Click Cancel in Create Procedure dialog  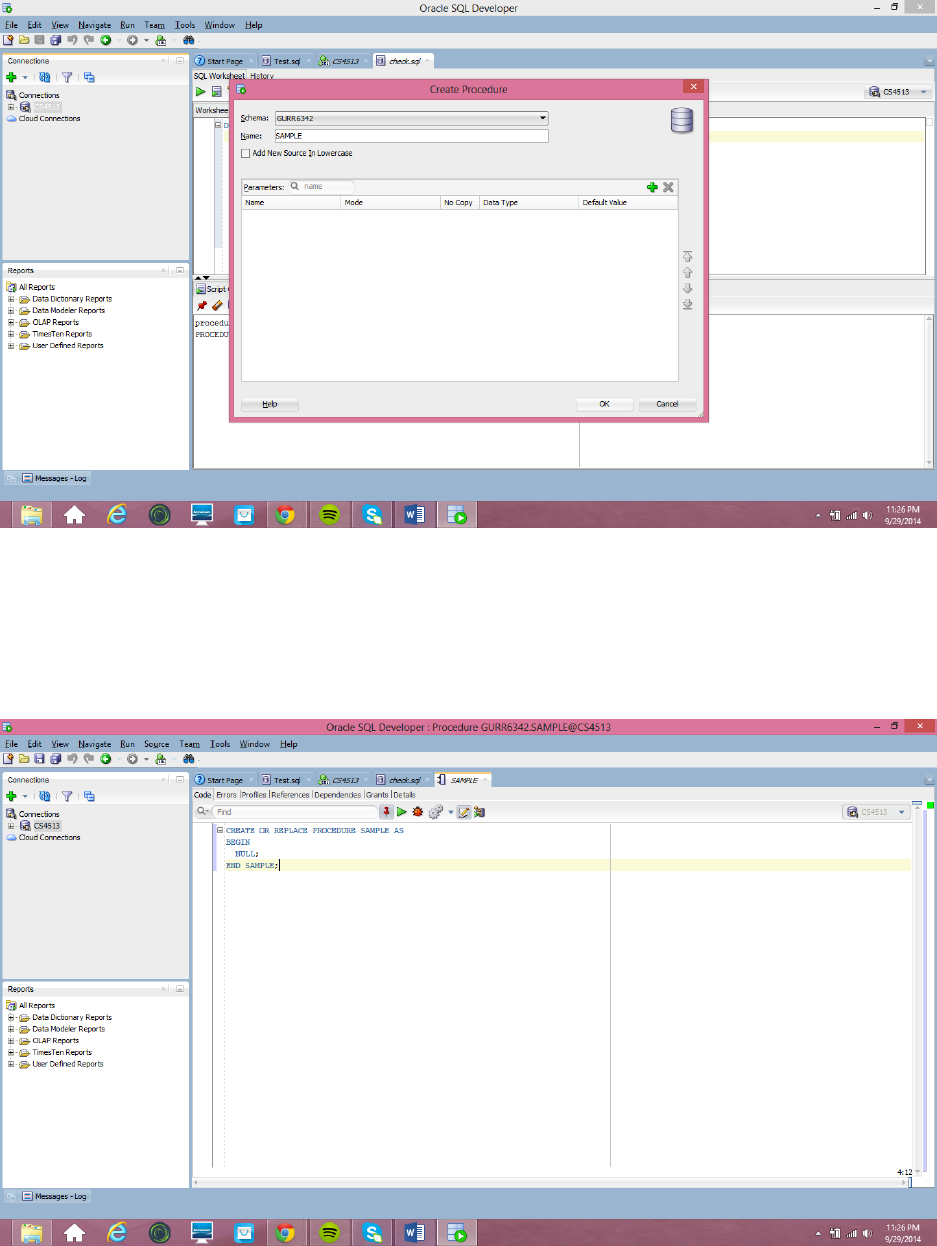point(667,404)
